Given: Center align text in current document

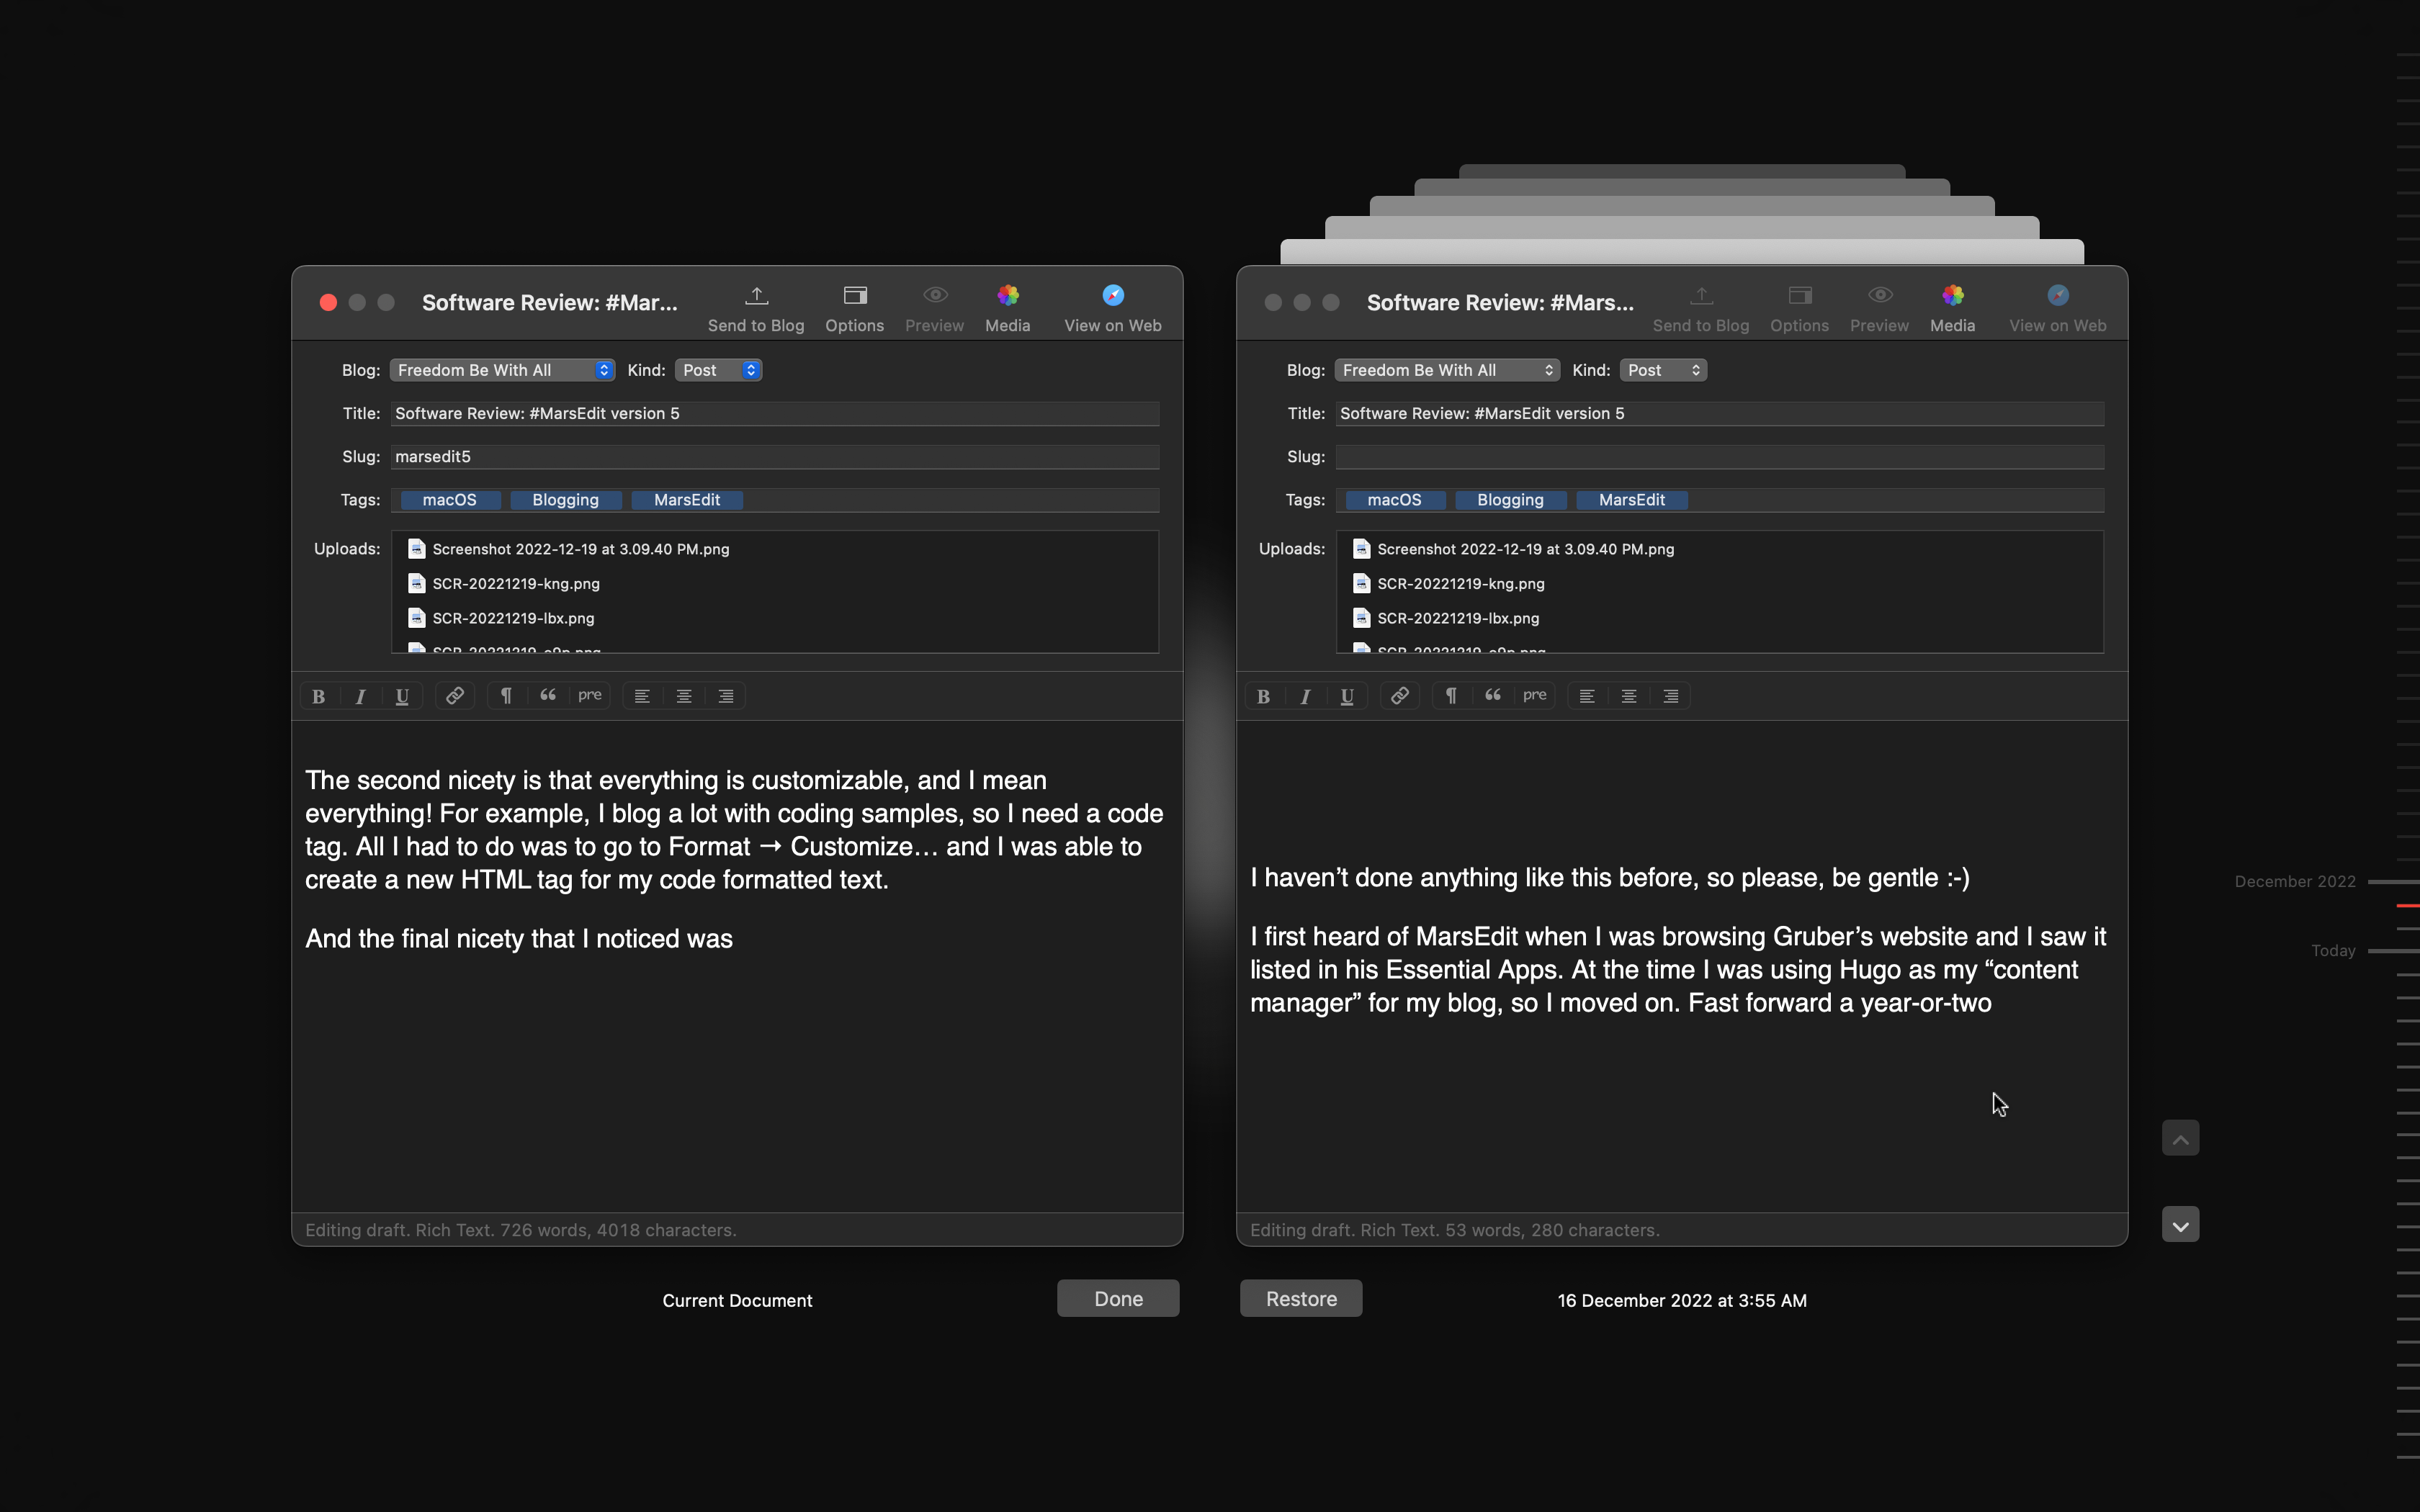Looking at the screenshot, I should 684,696.
